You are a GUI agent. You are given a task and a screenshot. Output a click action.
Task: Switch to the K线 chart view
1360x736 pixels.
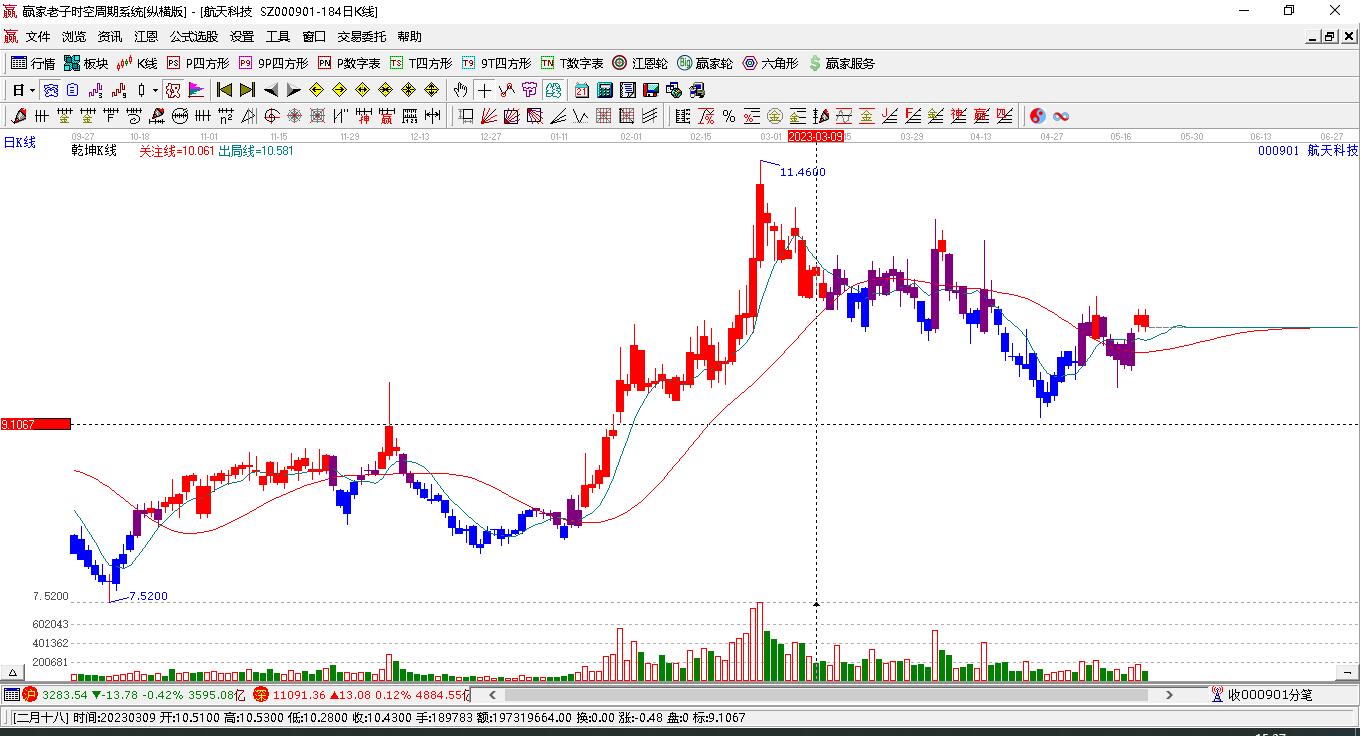pos(137,63)
